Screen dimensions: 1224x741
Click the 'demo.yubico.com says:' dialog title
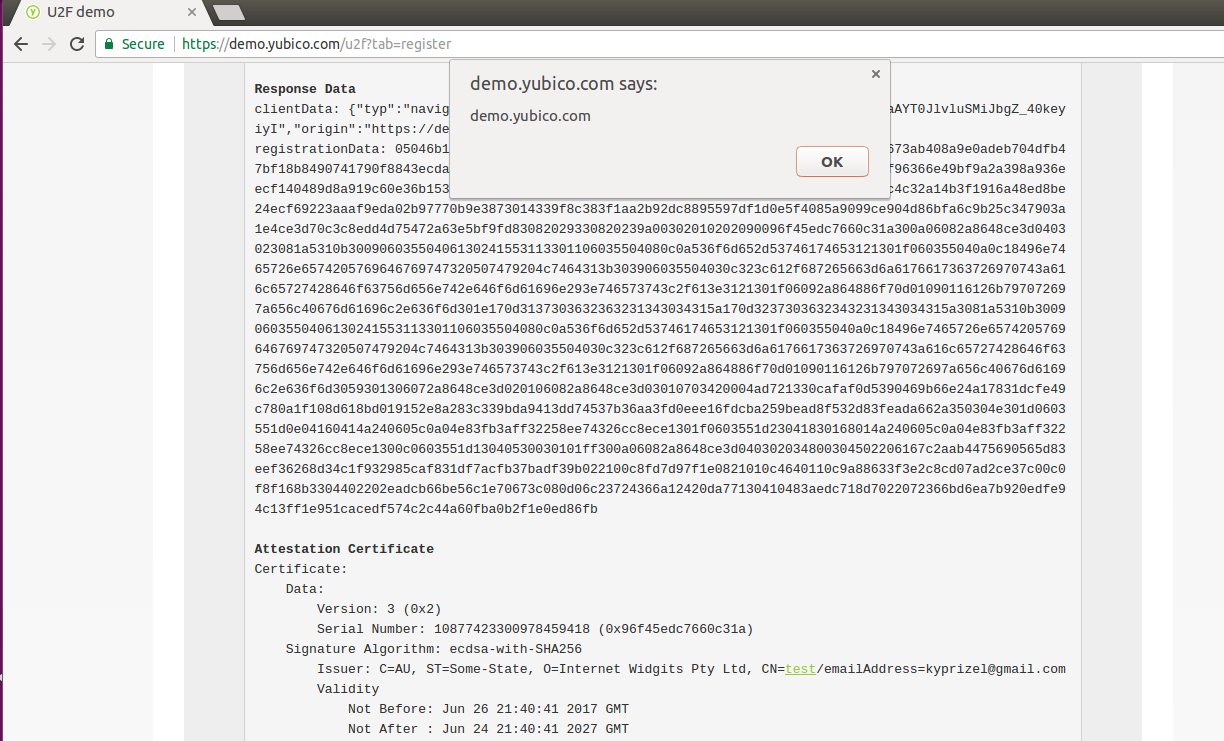pyautogui.click(x=563, y=84)
